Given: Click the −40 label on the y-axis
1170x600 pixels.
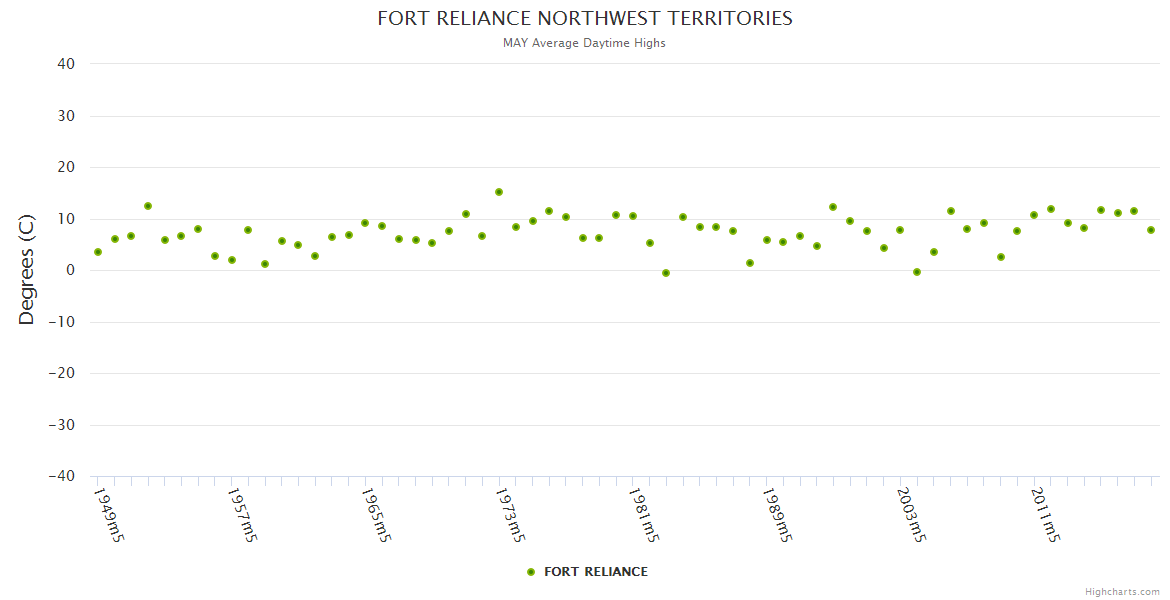Looking at the screenshot, I should click(x=62, y=477).
